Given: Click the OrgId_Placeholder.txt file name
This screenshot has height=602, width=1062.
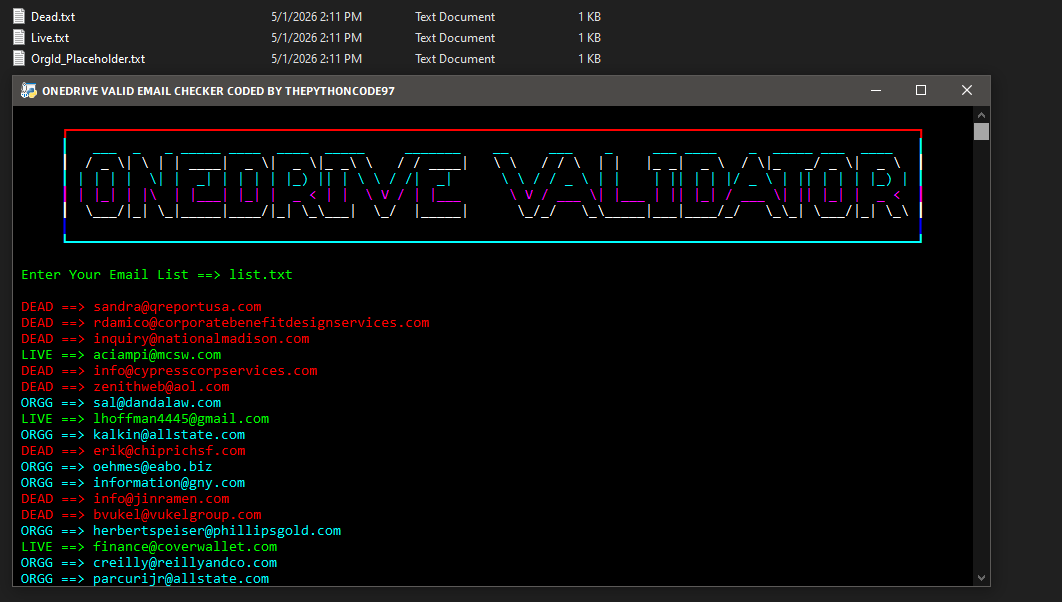Looking at the screenshot, I should tap(88, 59).
